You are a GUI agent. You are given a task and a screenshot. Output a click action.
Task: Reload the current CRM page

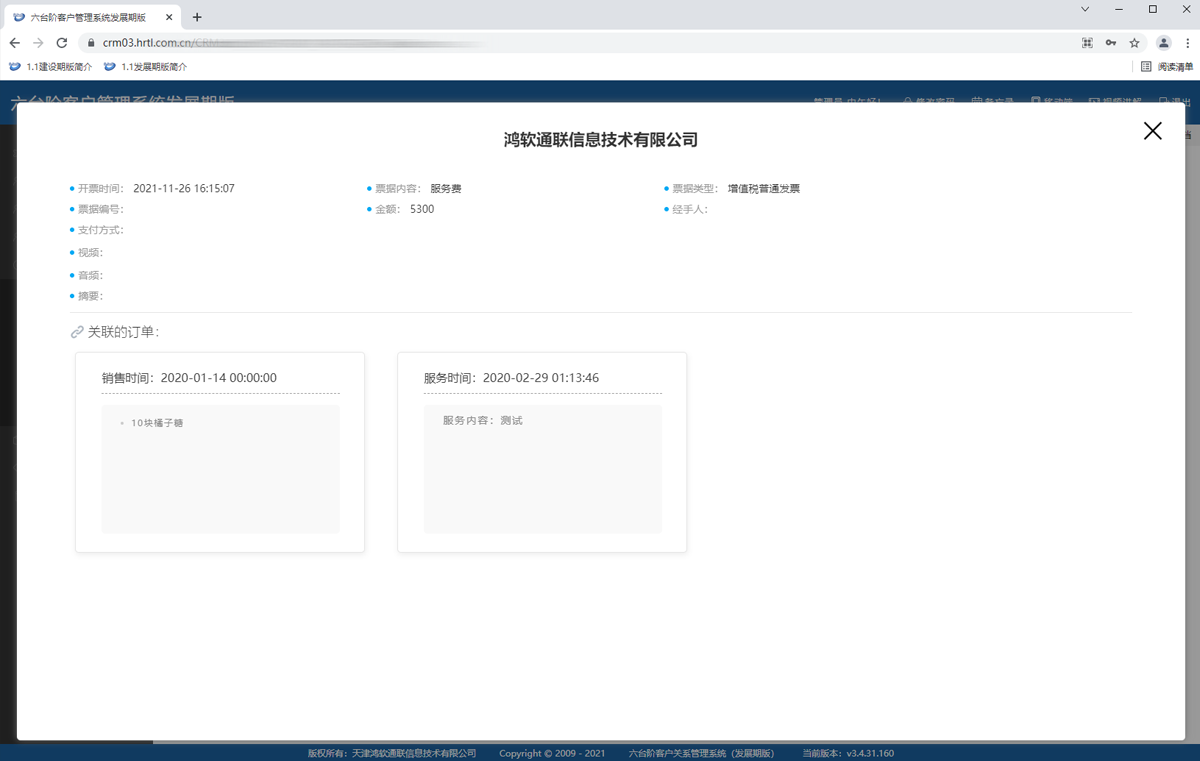[x=62, y=43]
